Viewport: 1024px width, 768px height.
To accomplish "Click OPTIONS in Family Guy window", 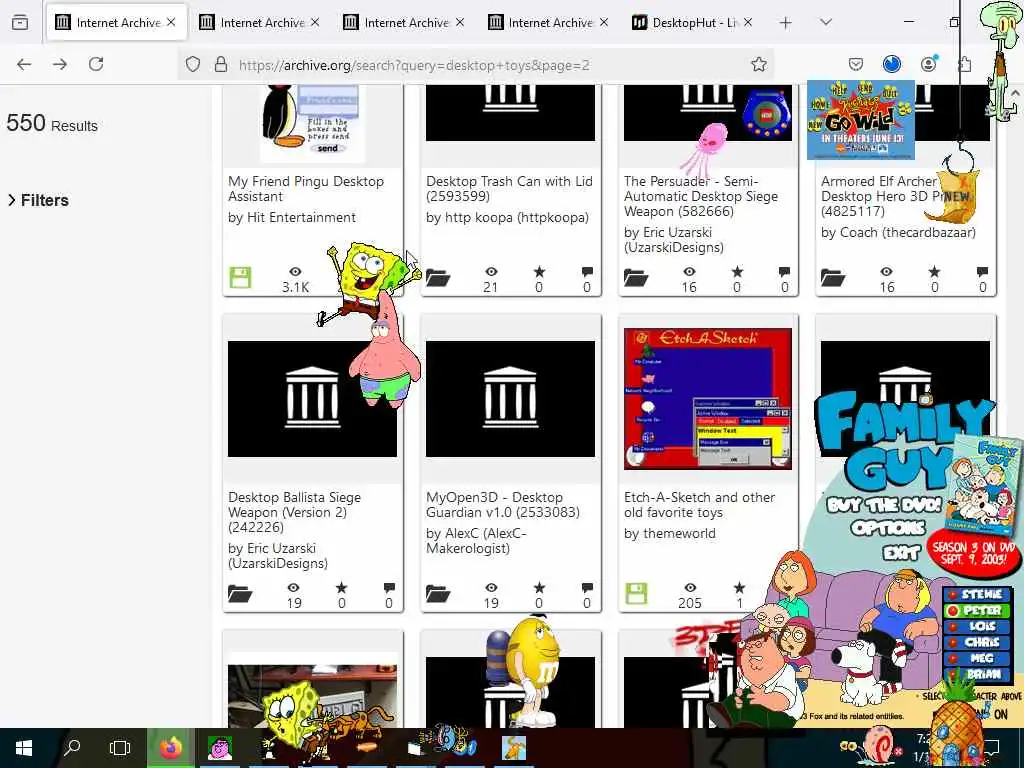I will [x=889, y=528].
